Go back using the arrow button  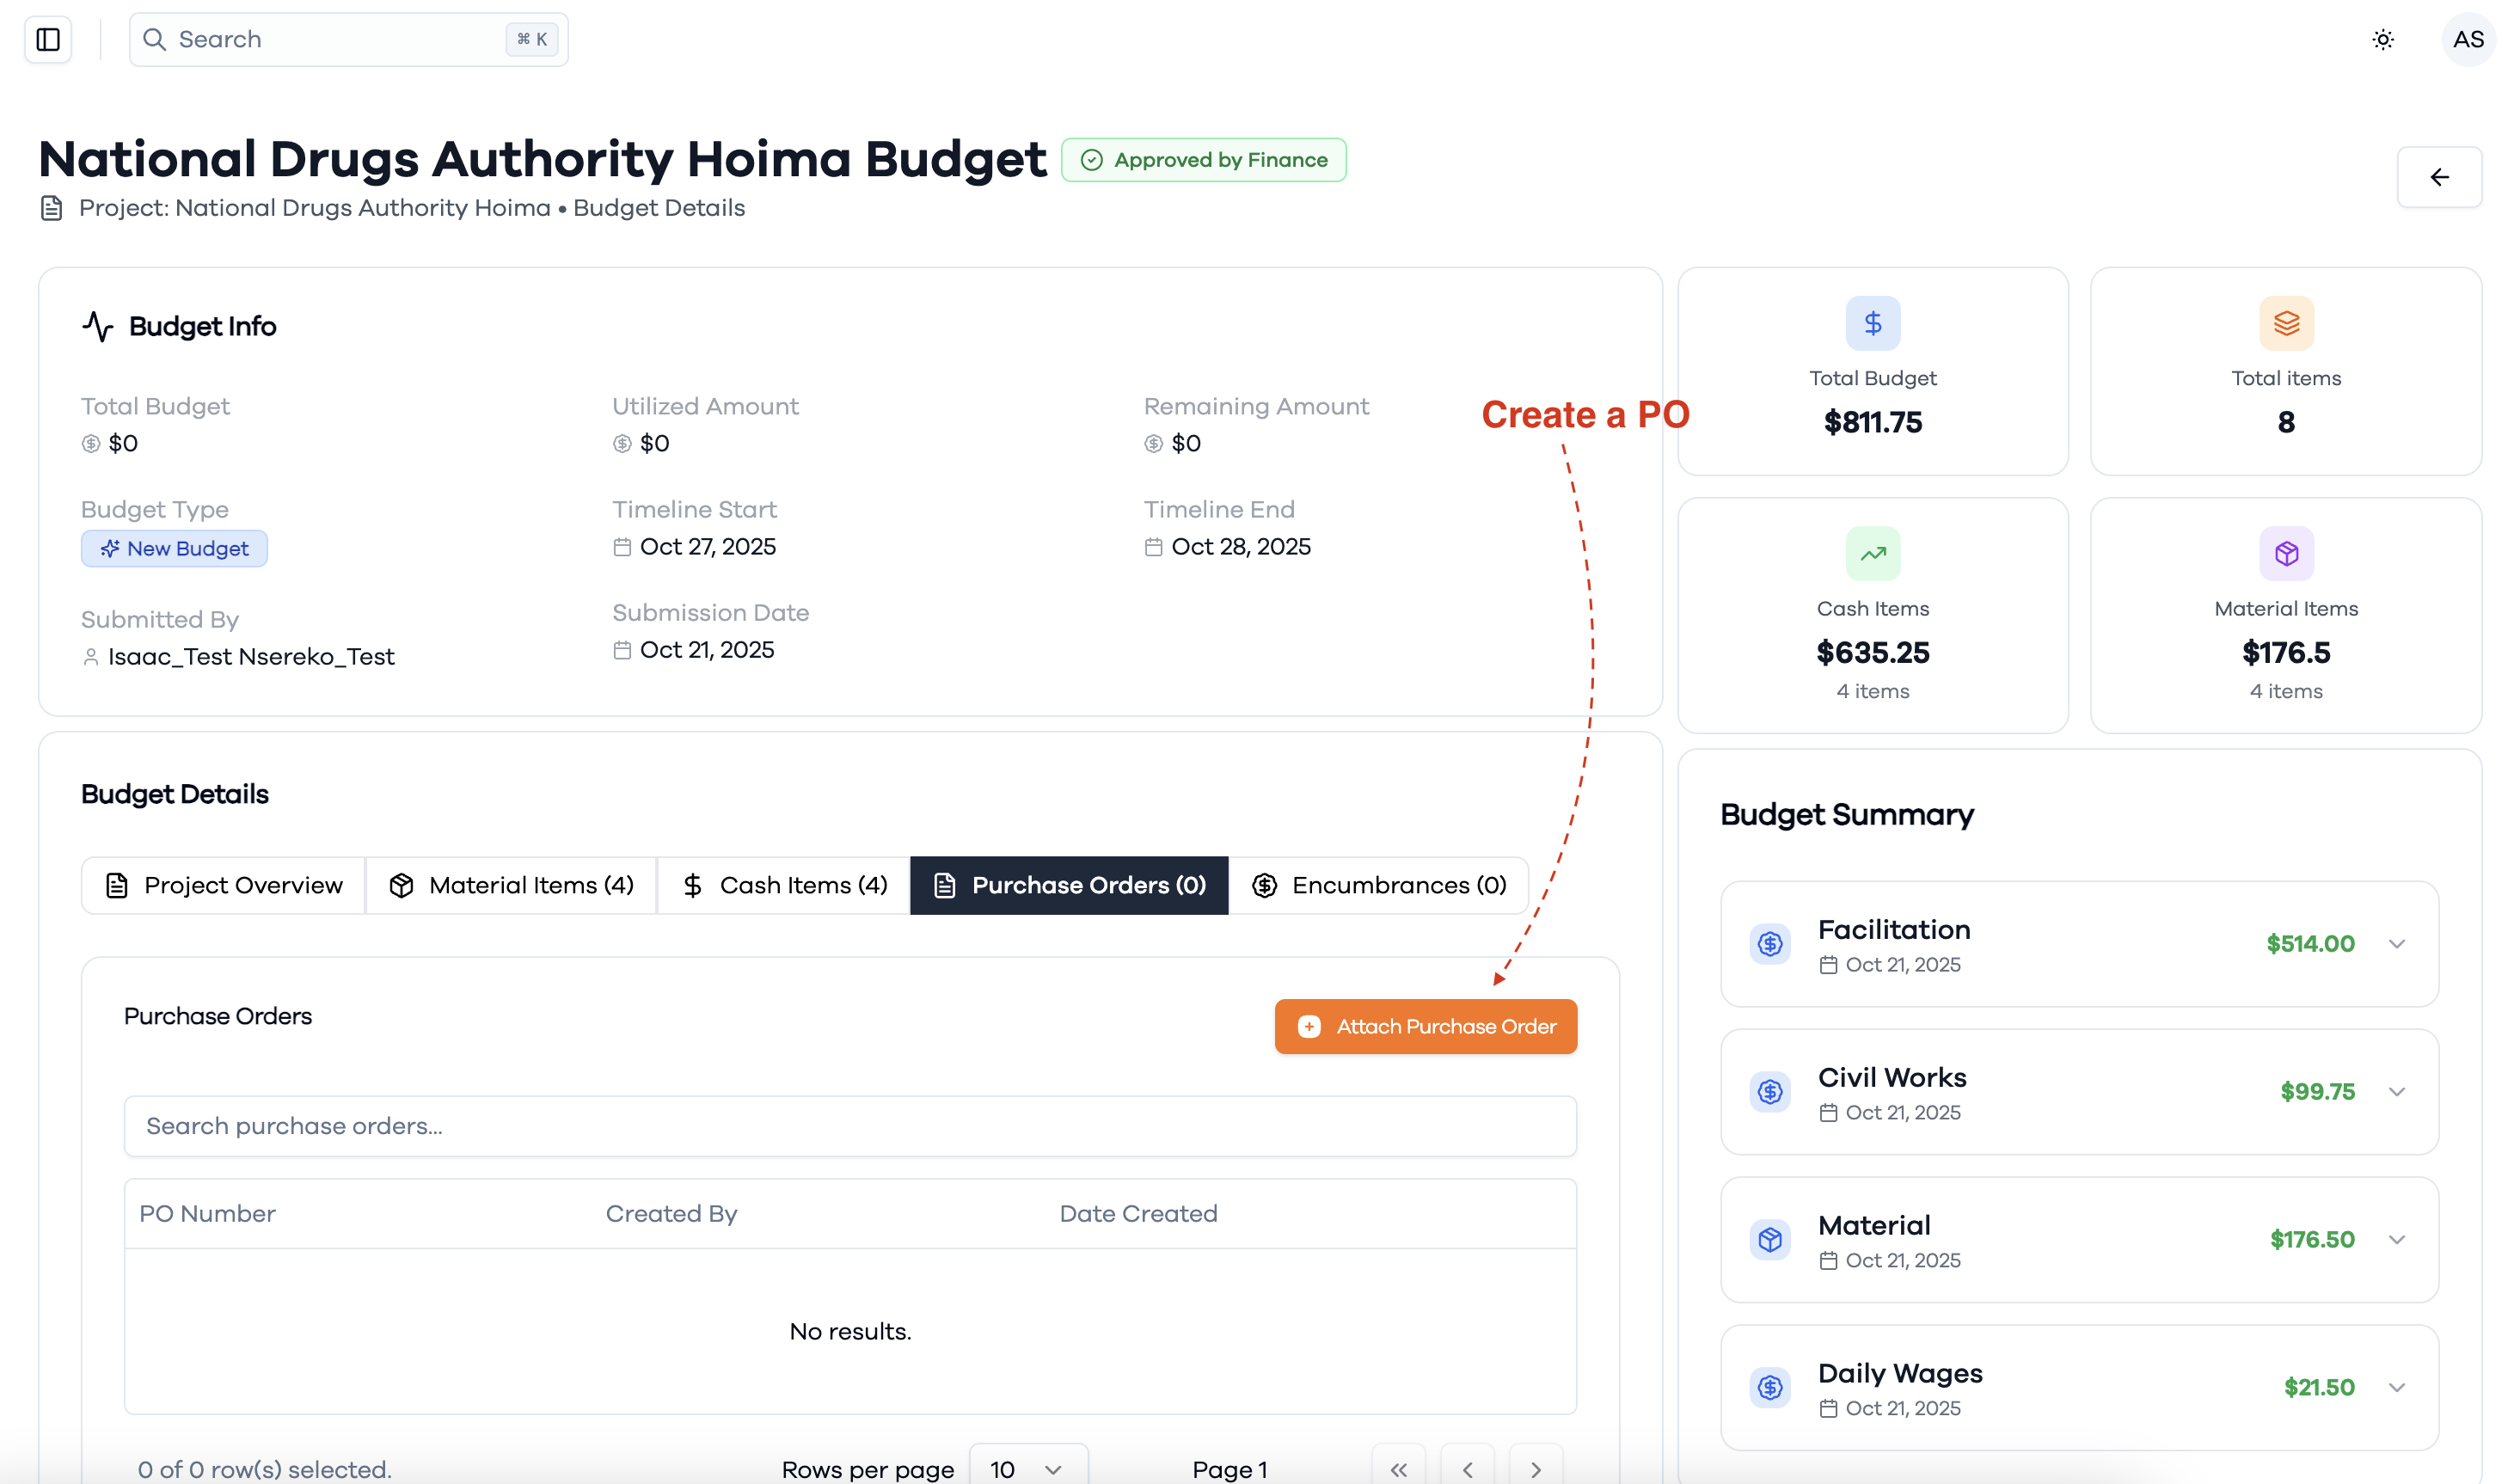[x=2439, y=177]
